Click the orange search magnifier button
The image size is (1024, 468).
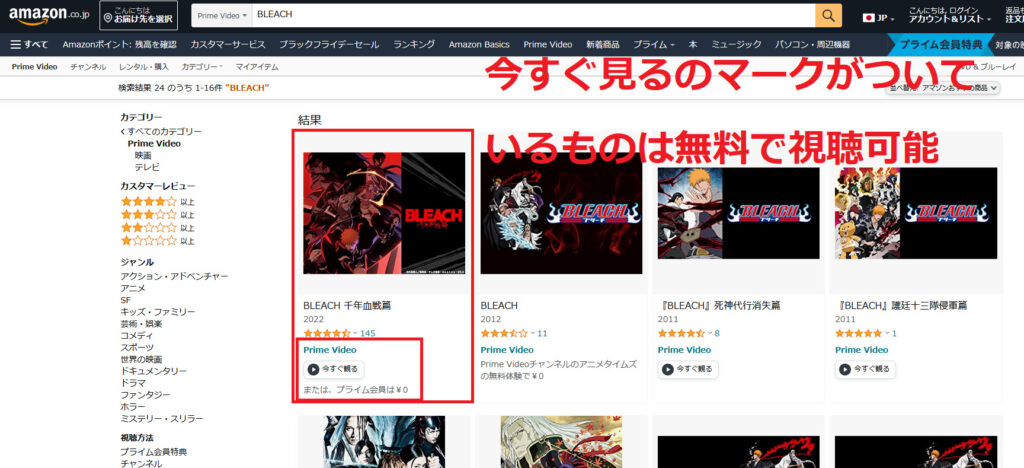point(828,16)
